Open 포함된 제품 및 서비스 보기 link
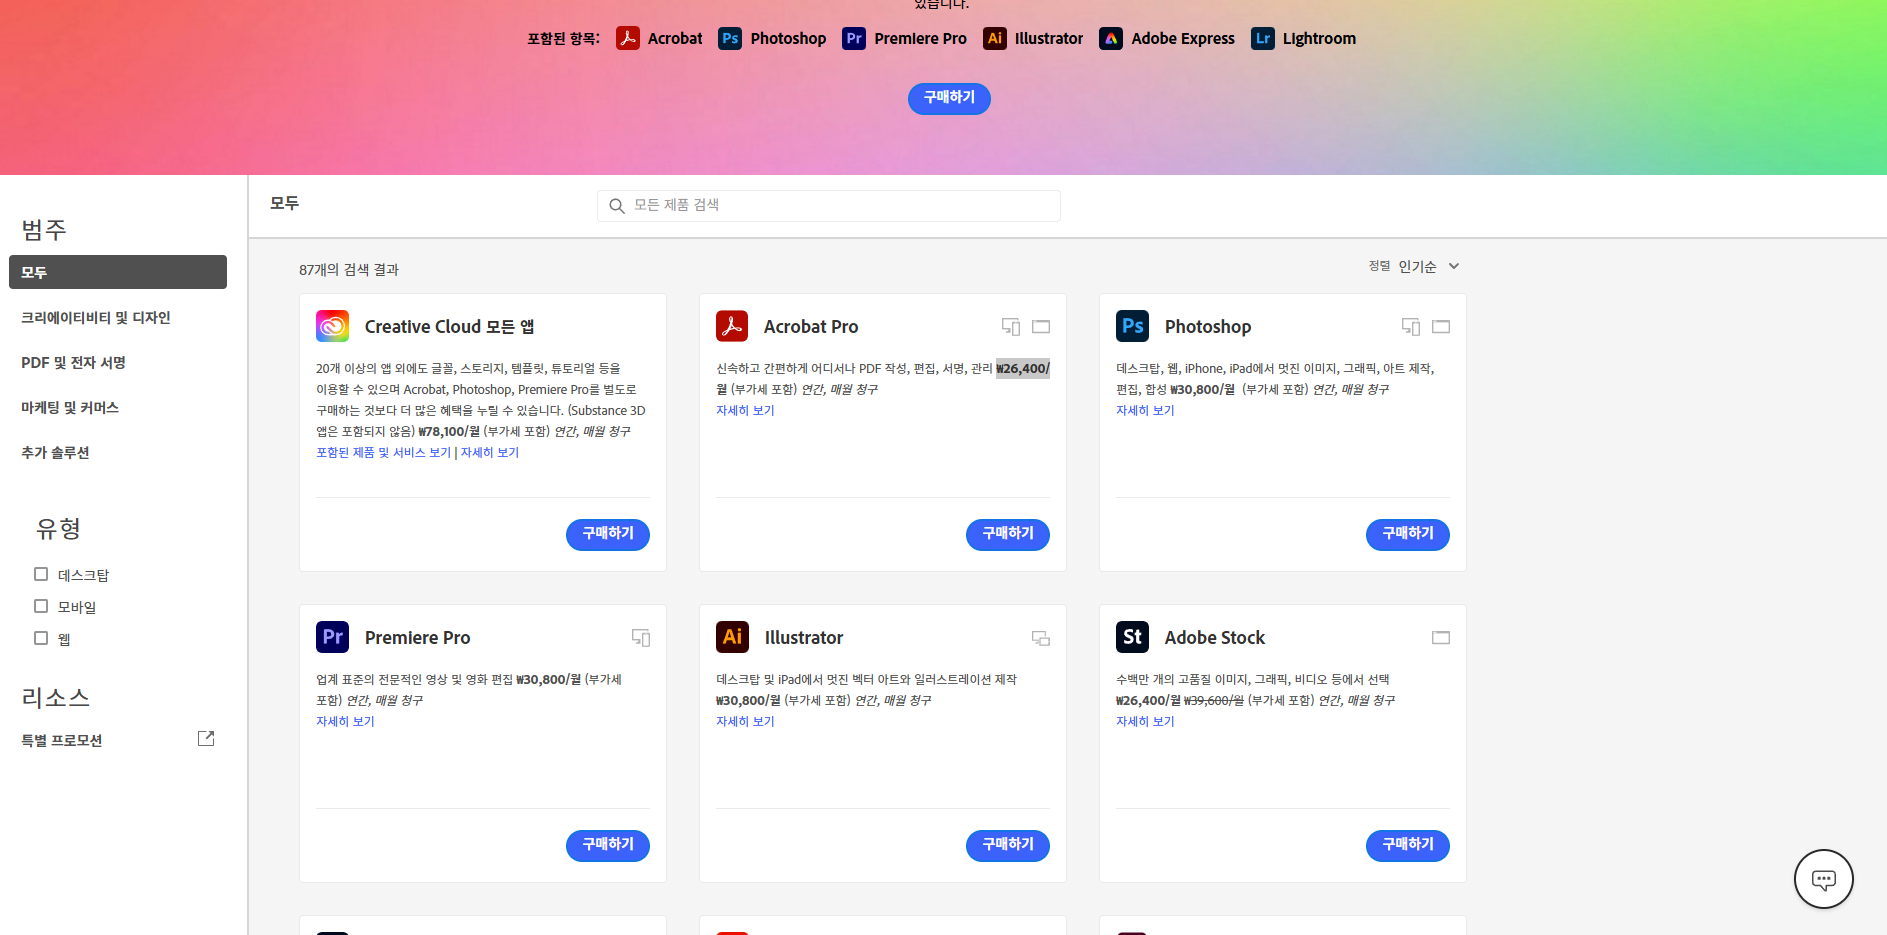1887x935 pixels. coord(384,452)
